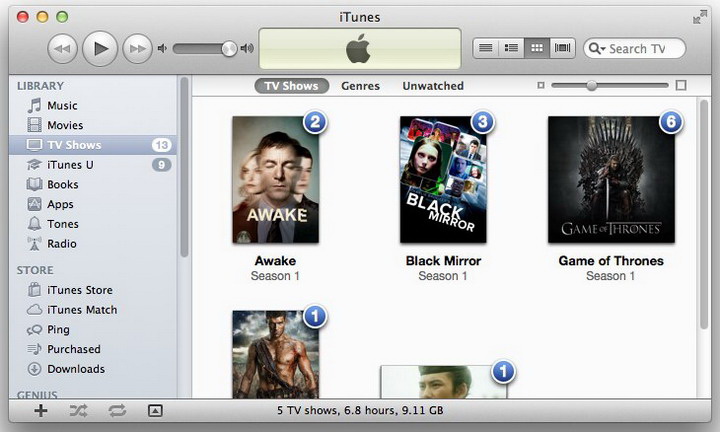Click small artwork size icon
The image size is (720, 432).
tap(541, 85)
